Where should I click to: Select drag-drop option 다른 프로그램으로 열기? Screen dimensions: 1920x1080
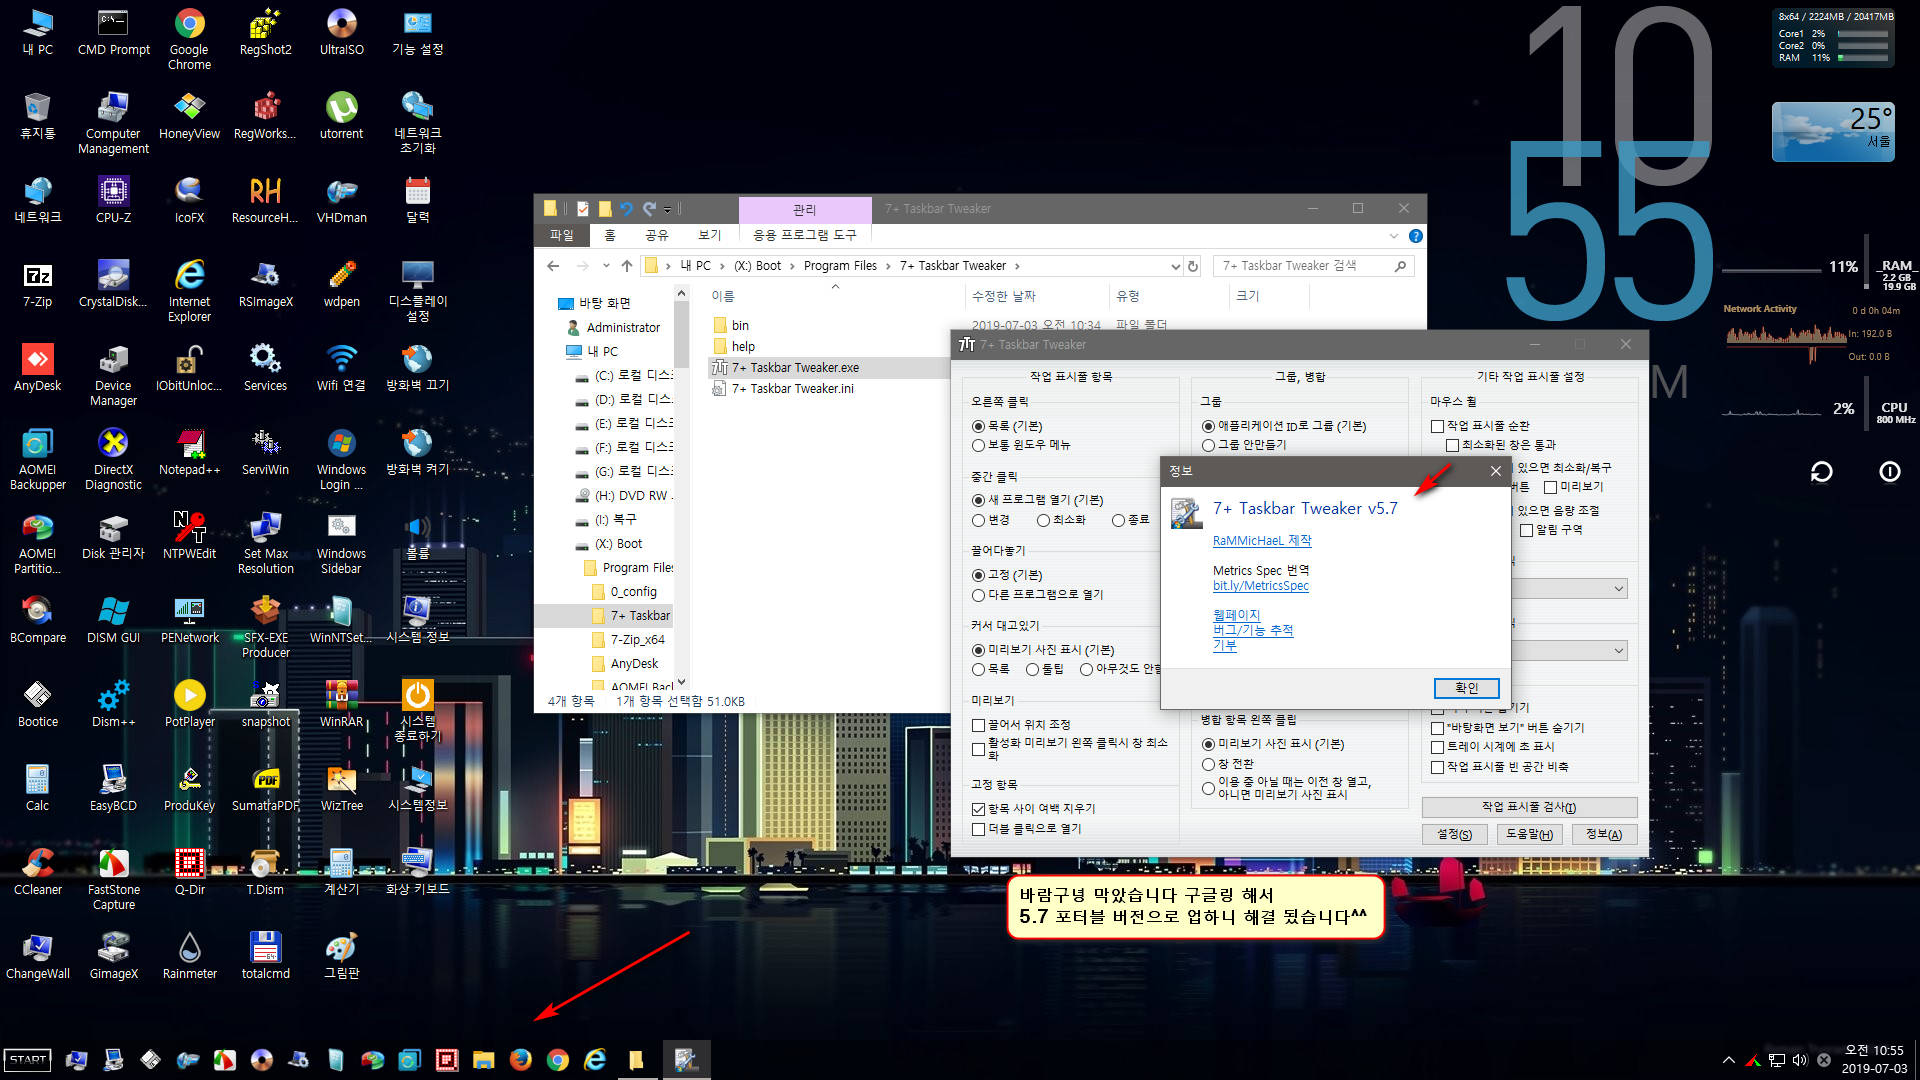[1037, 595]
